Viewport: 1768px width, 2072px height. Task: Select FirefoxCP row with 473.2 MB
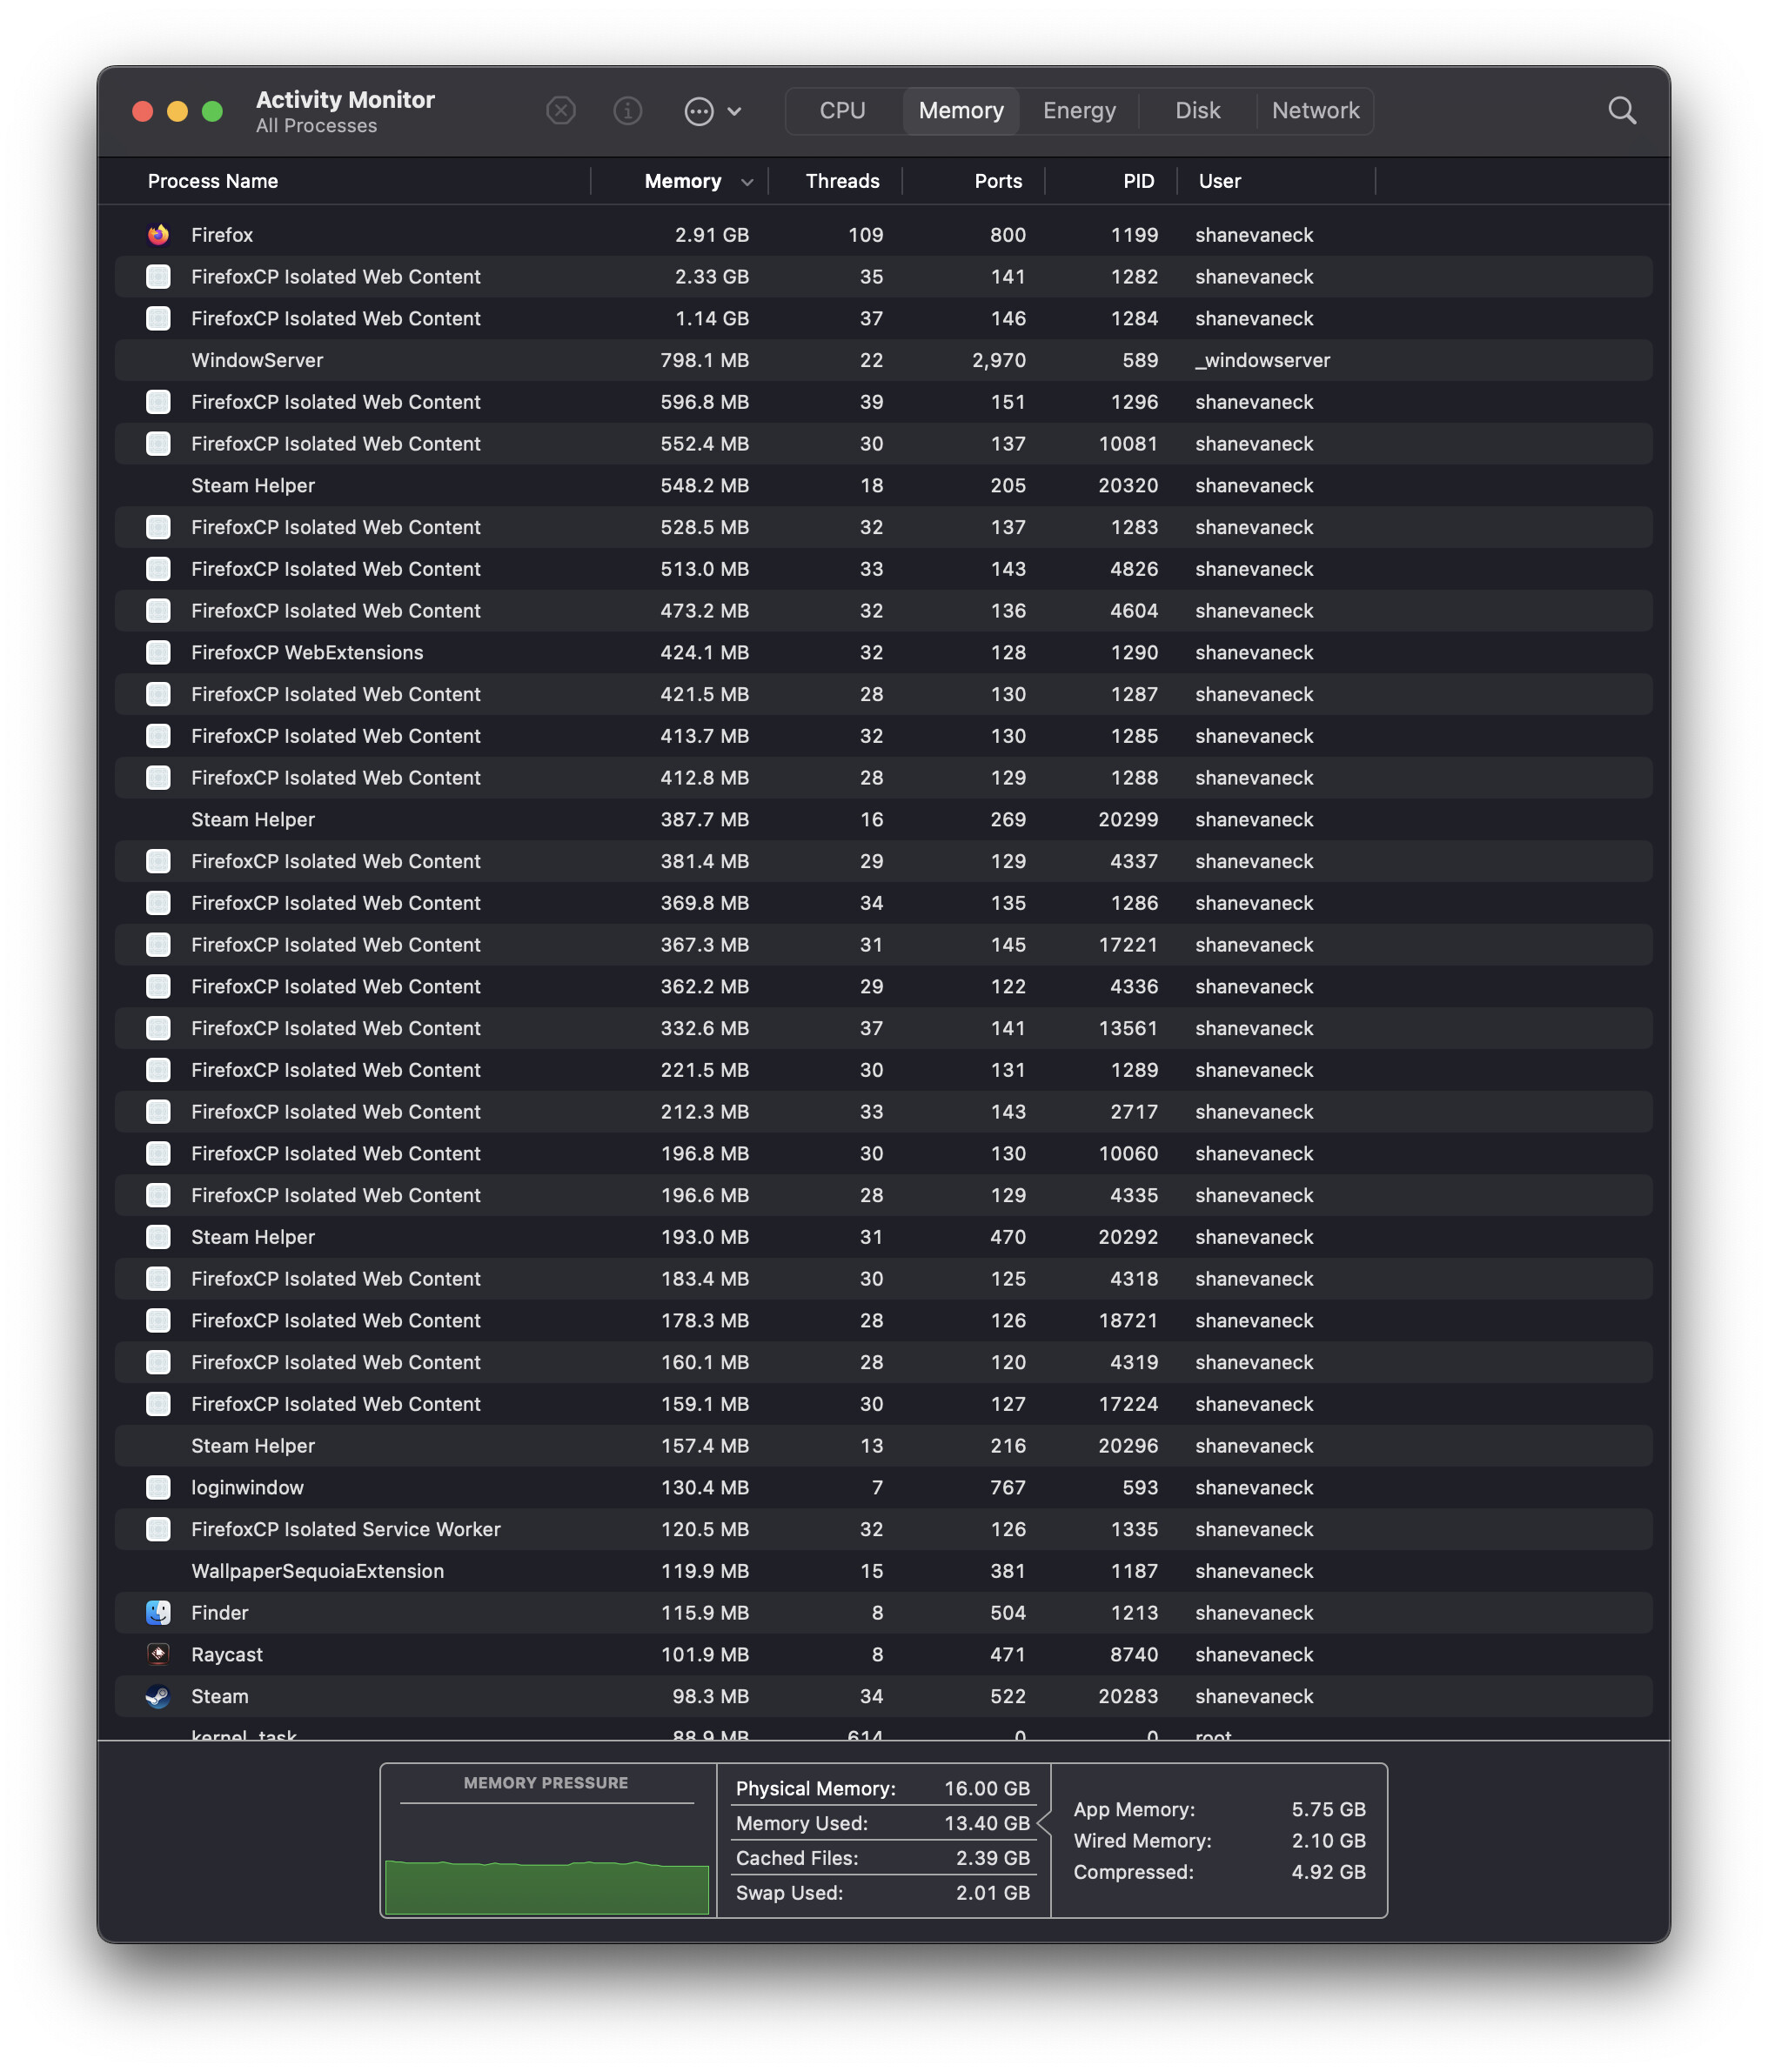[883, 611]
